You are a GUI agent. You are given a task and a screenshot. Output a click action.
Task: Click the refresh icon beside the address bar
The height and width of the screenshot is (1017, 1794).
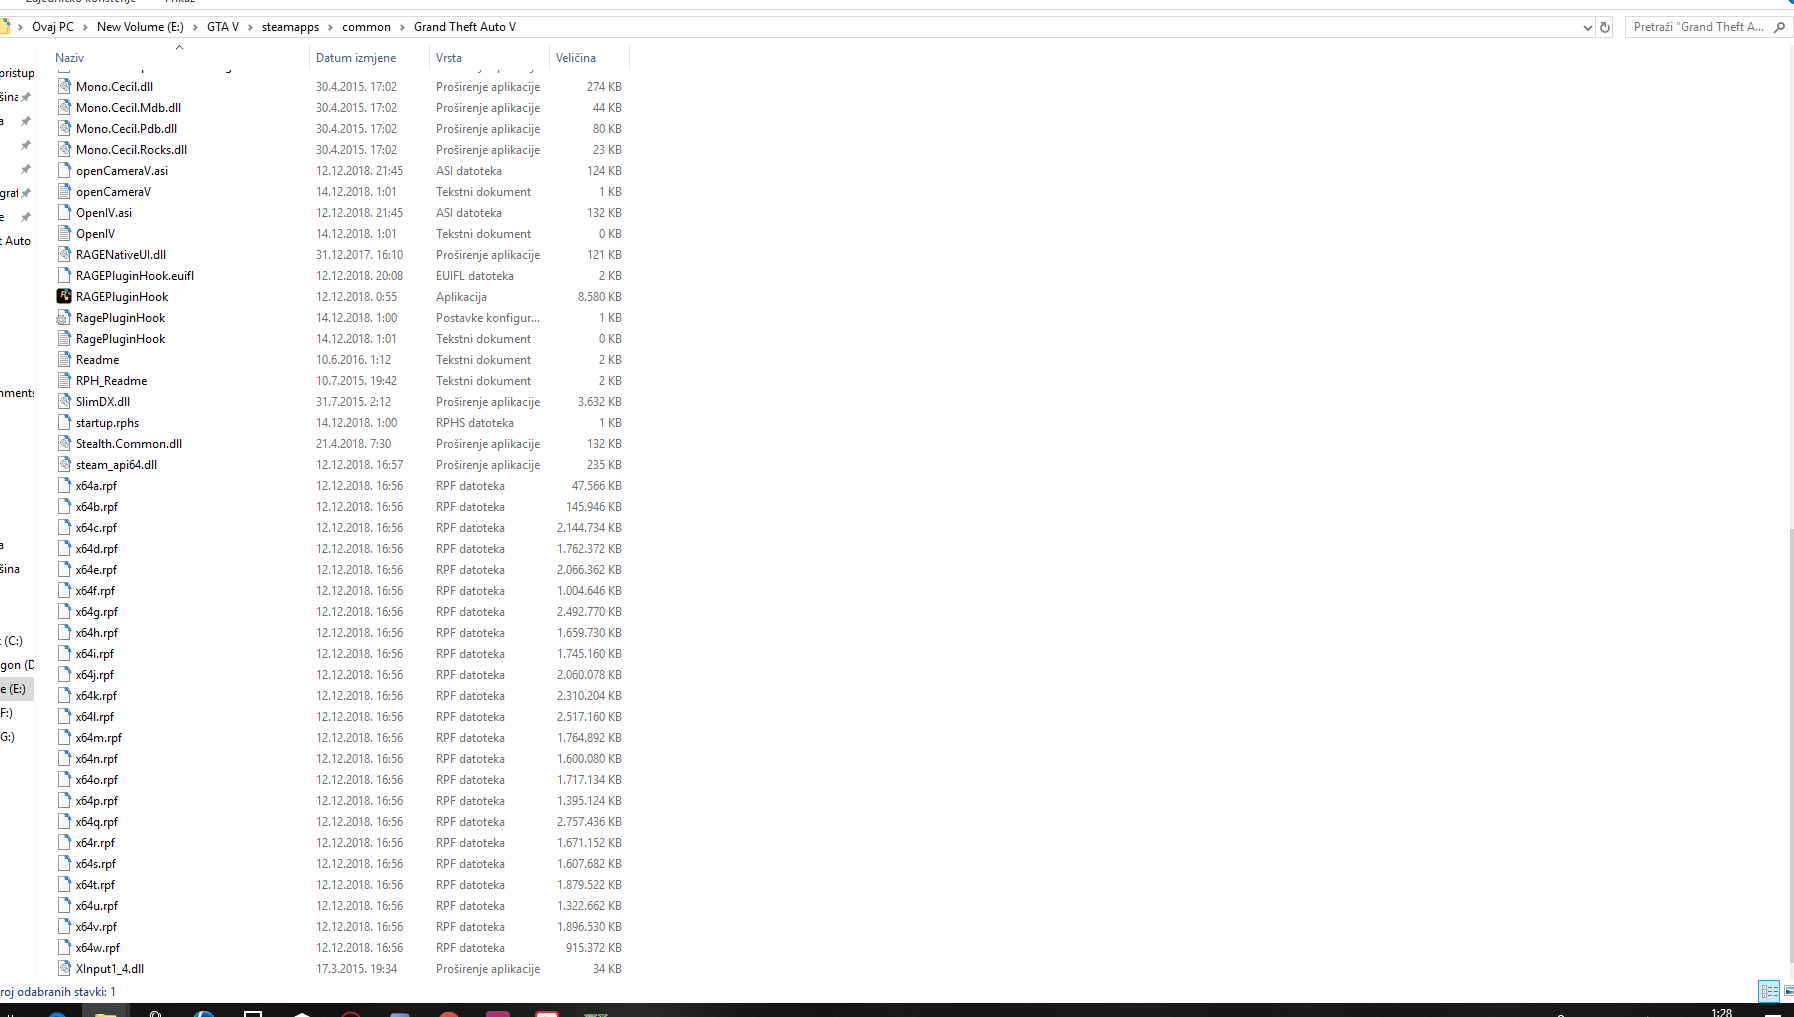tap(1605, 27)
